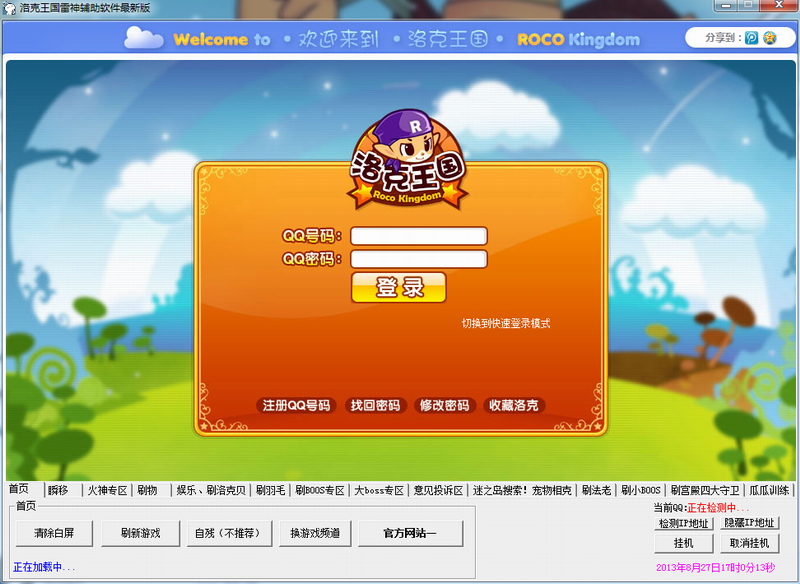Click the 检测IP地址 button

tap(683, 523)
